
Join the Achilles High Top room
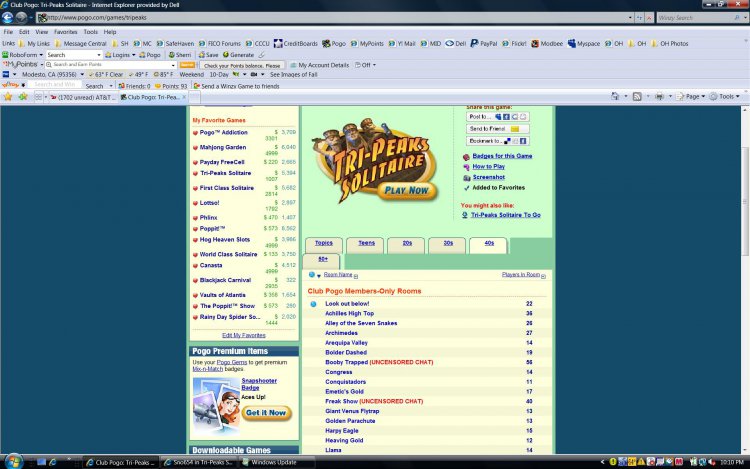(x=349, y=314)
